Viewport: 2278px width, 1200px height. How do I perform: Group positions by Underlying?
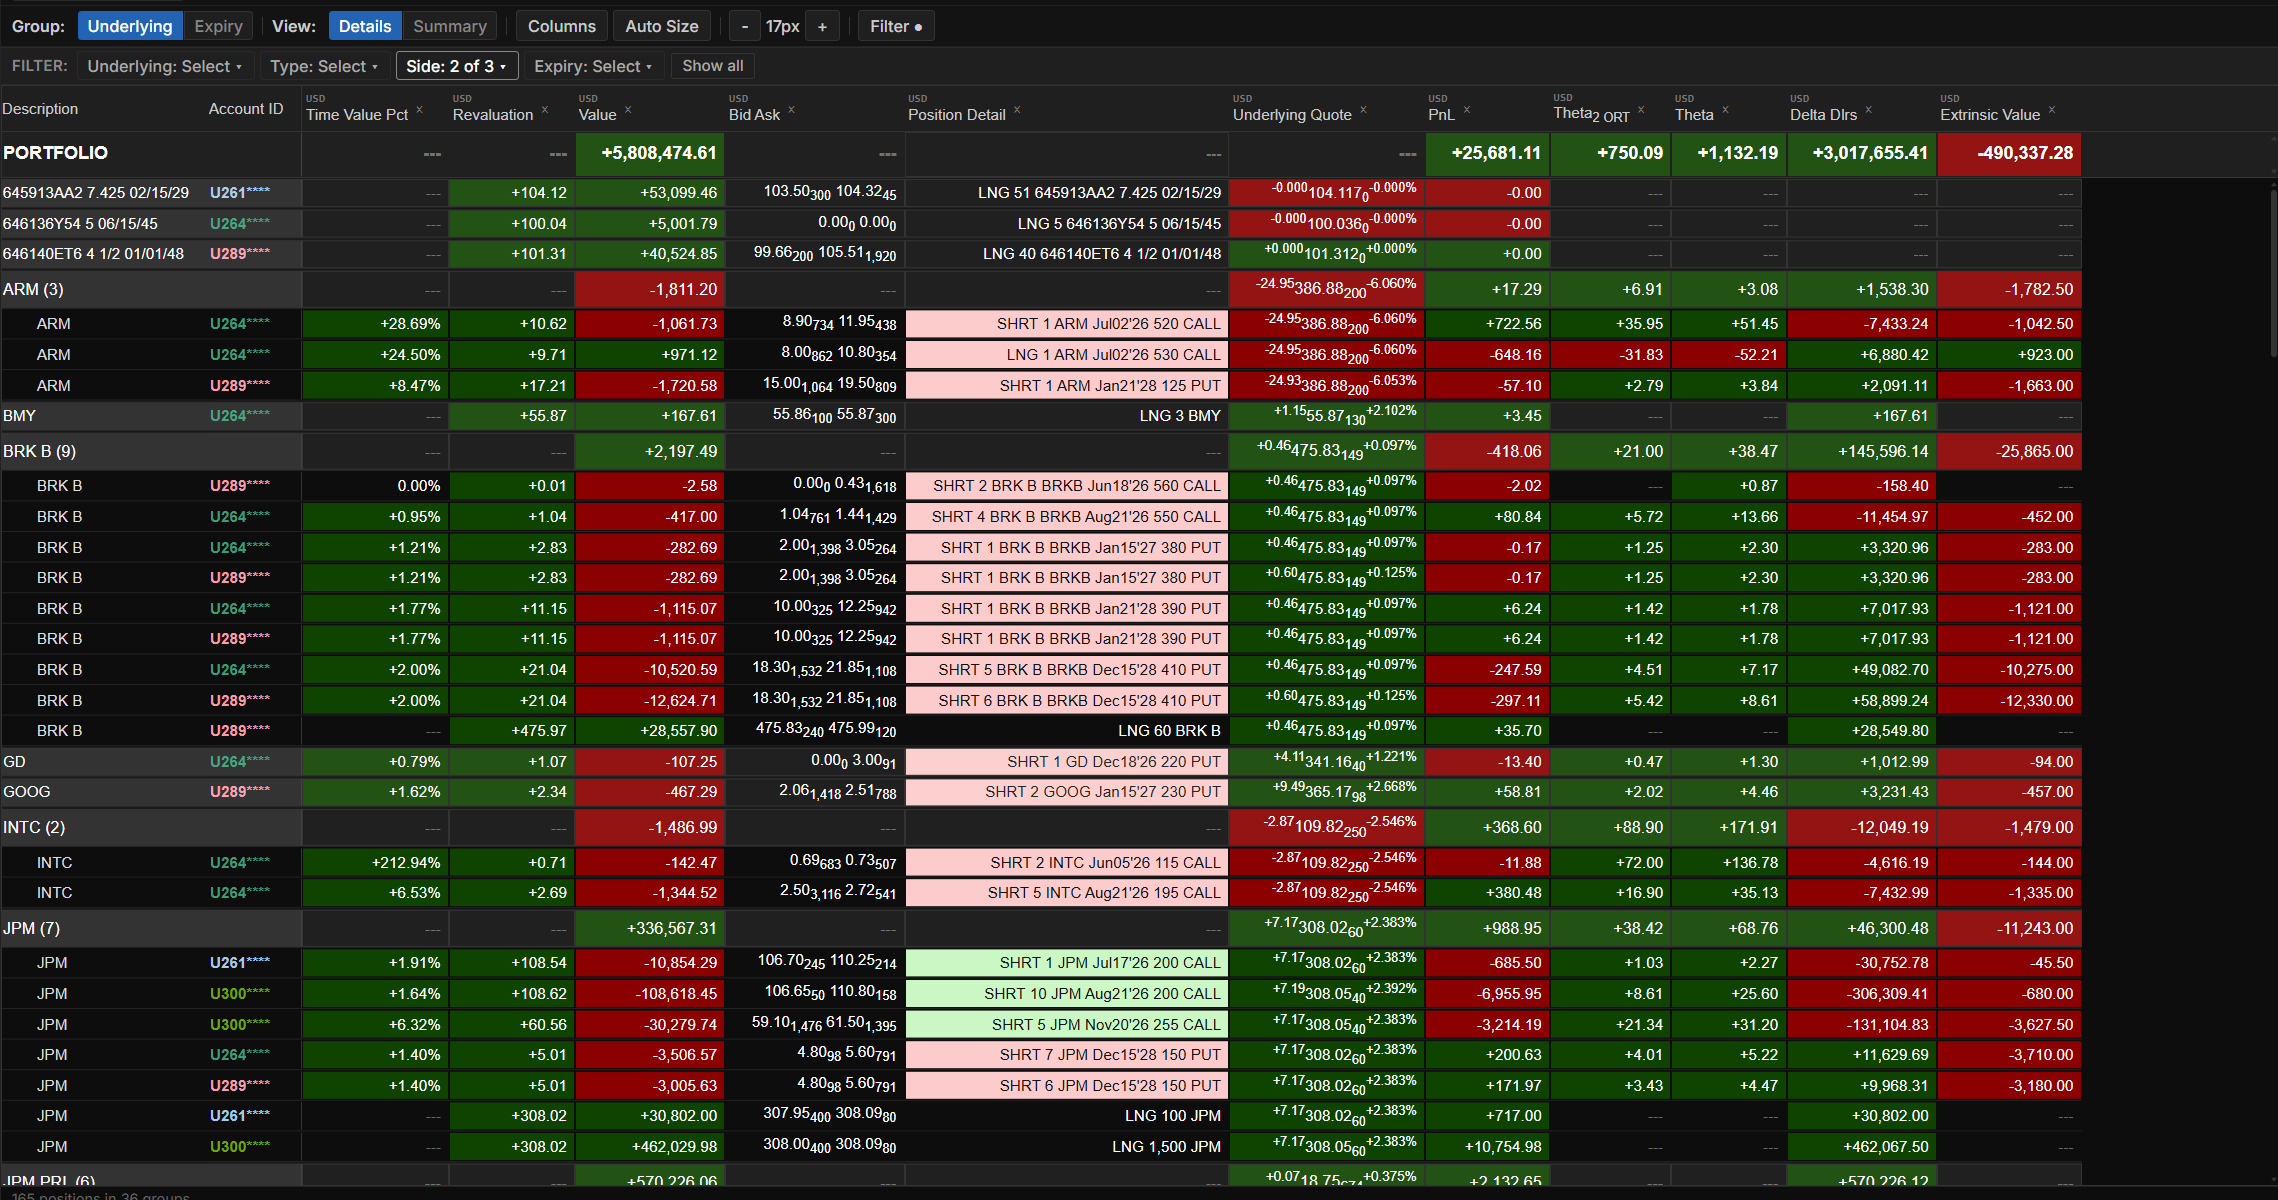pyautogui.click(x=130, y=26)
